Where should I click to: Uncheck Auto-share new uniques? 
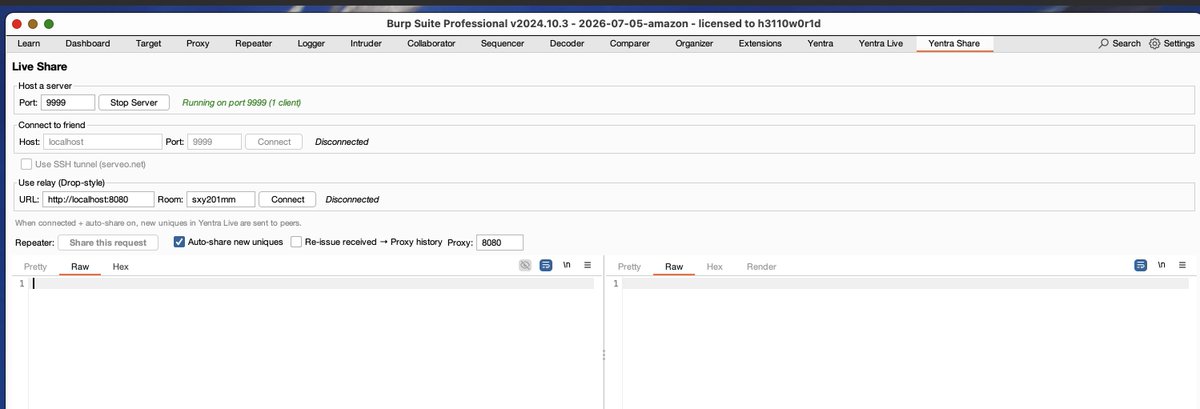pos(179,242)
